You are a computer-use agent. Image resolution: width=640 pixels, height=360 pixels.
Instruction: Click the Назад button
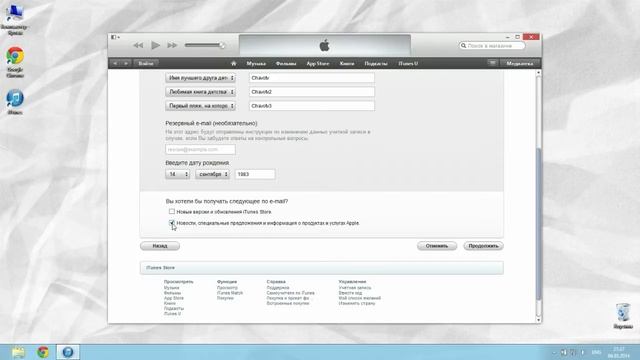[x=160, y=246]
